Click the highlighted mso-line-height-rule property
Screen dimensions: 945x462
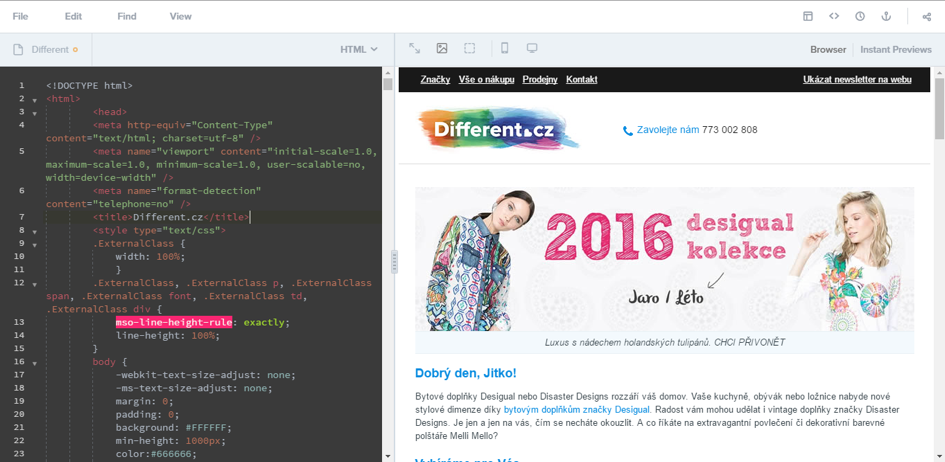tap(174, 322)
